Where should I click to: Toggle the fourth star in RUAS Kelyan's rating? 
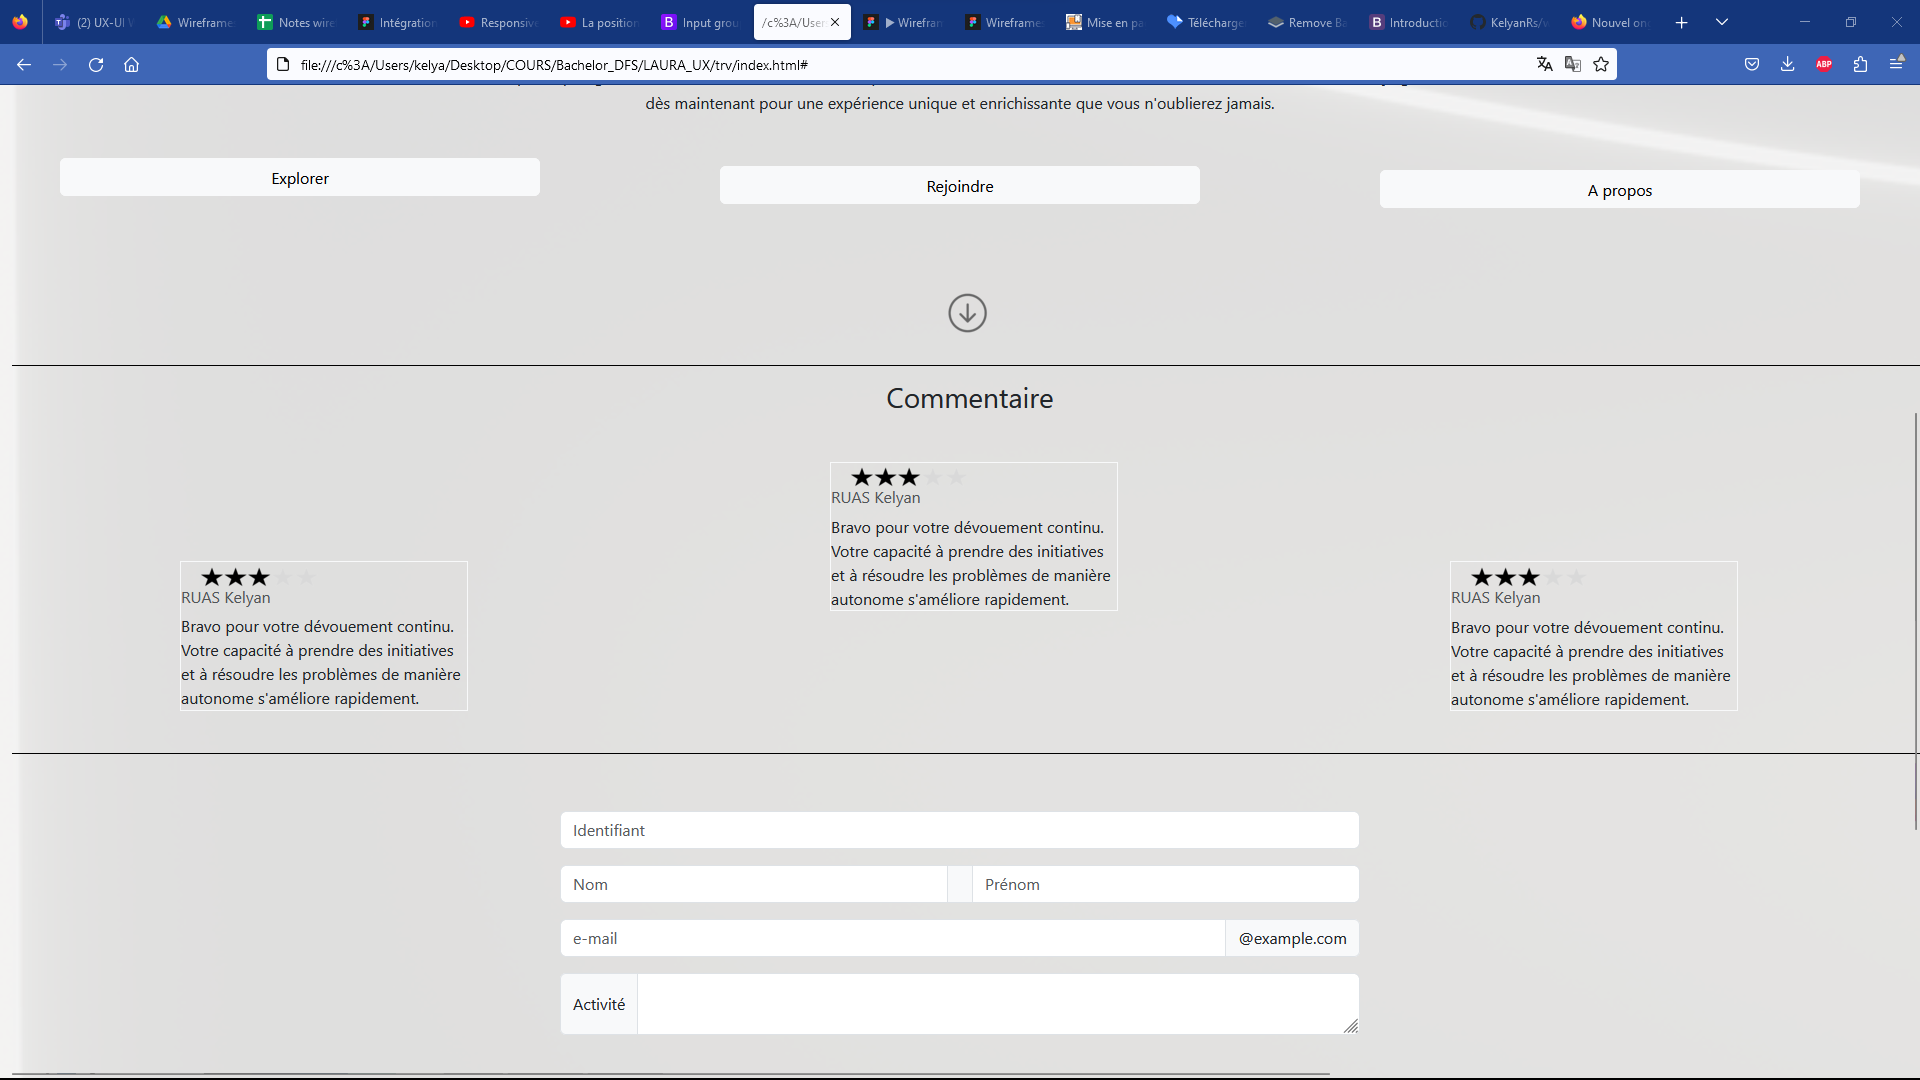click(933, 478)
